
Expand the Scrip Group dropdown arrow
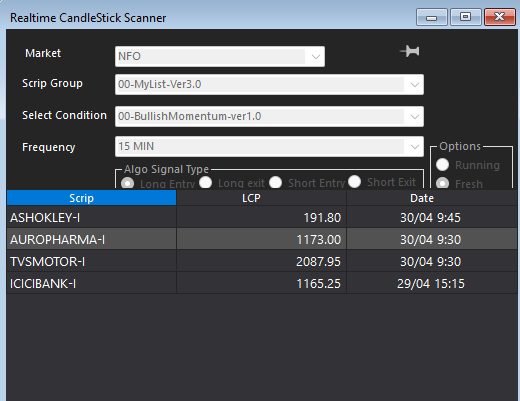415,85
